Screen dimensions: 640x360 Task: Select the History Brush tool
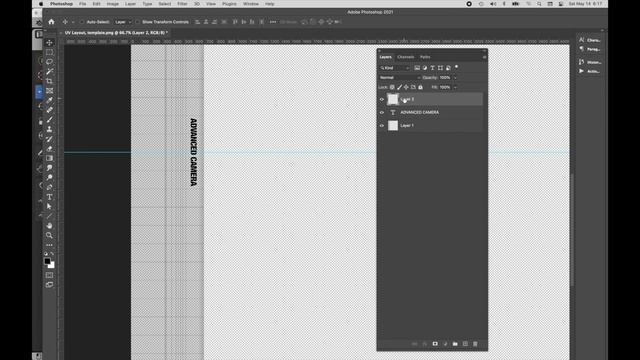tap(49, 139)
